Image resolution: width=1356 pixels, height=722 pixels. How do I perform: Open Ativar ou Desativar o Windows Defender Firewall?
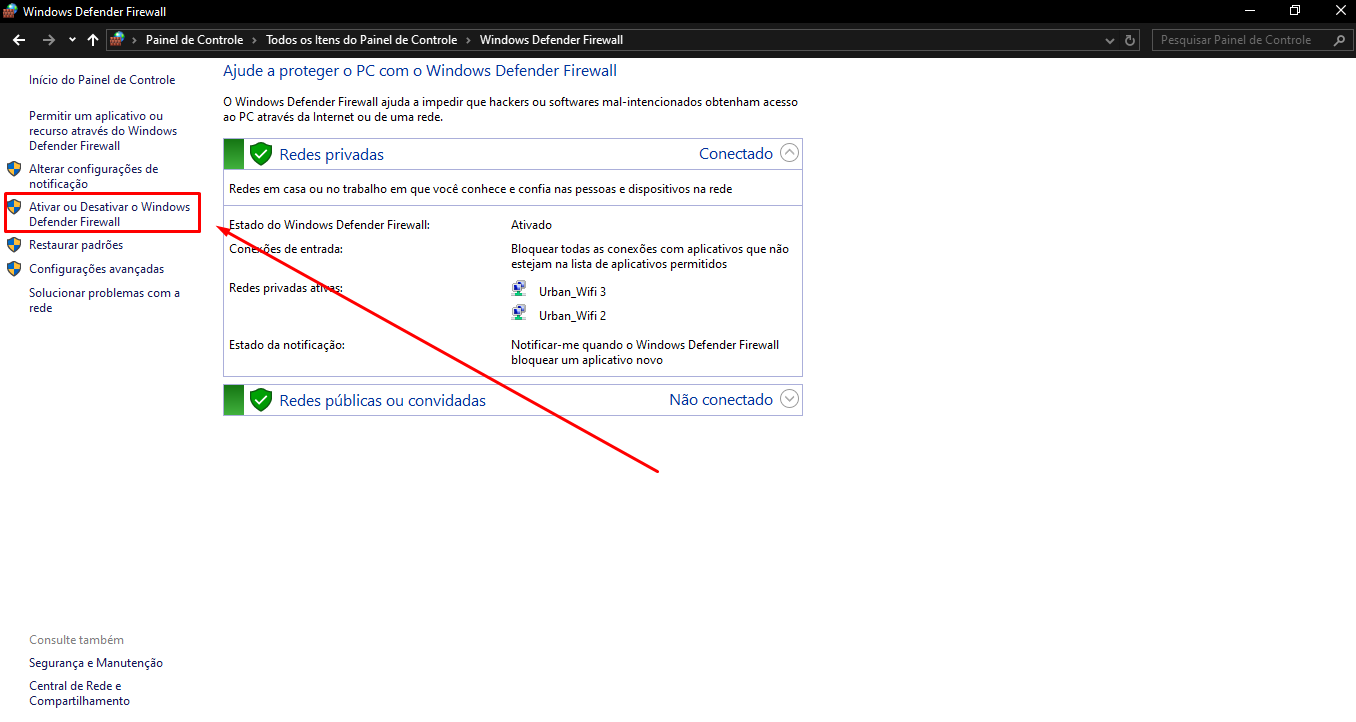click(109, 214)
